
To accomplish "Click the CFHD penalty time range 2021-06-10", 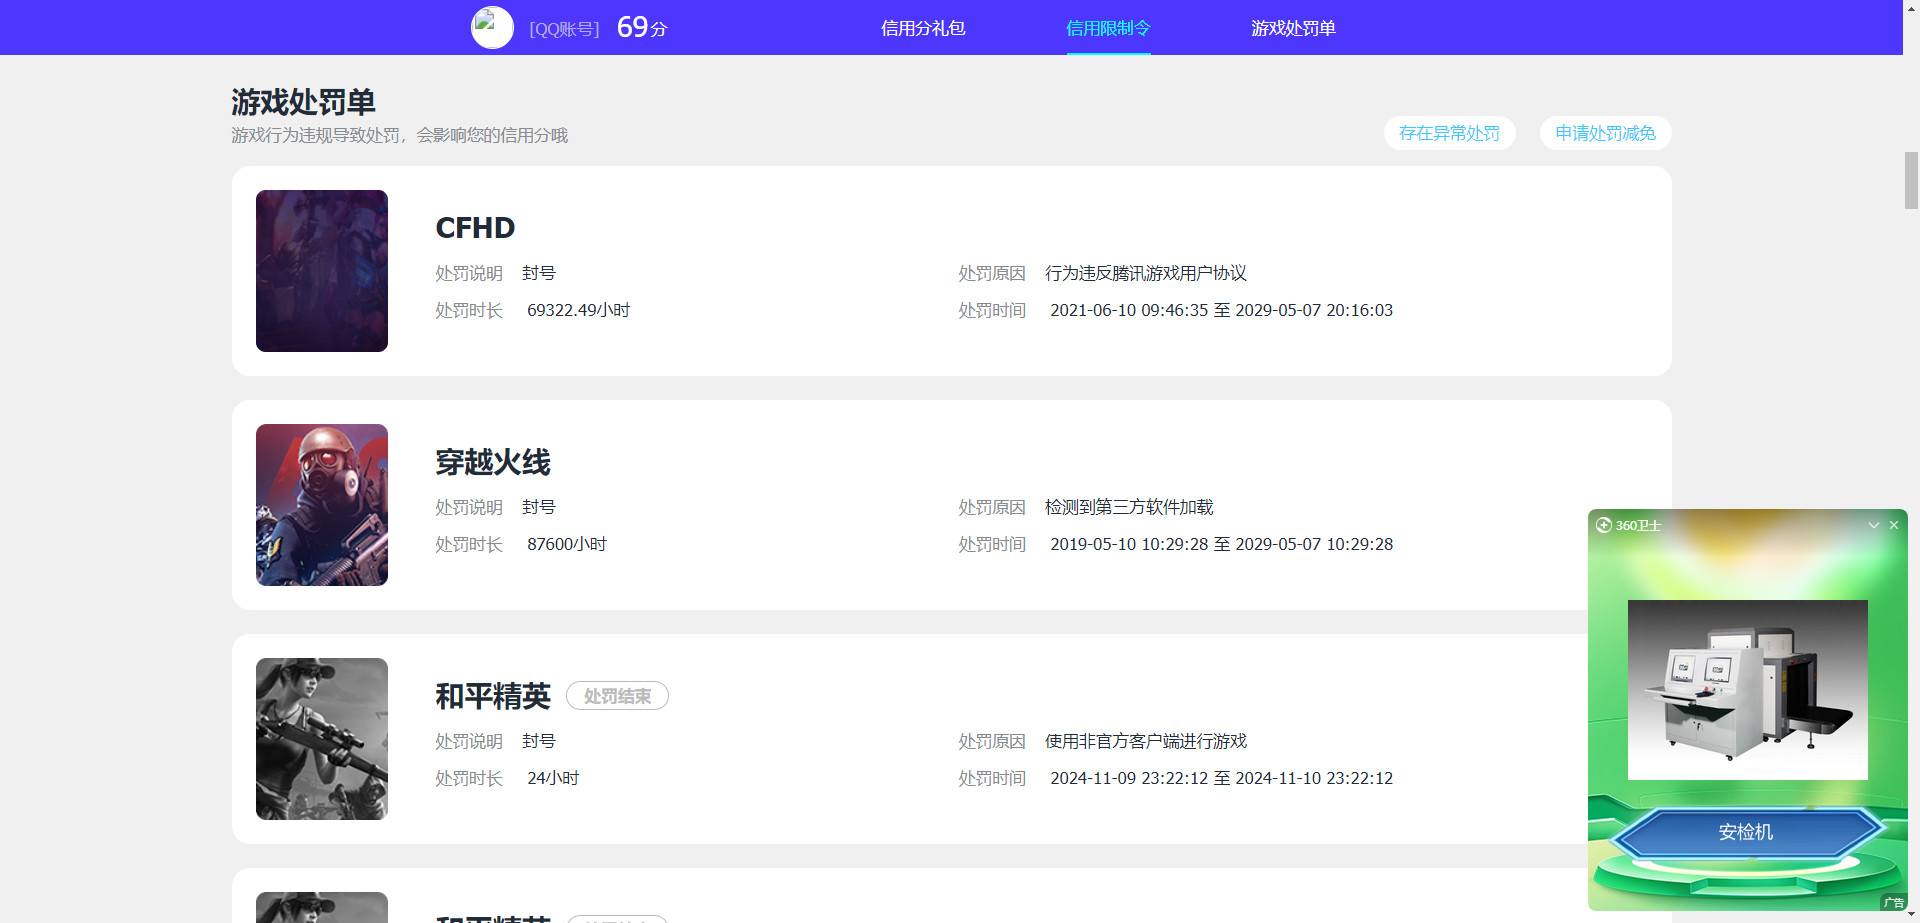I will point(1221,310).
